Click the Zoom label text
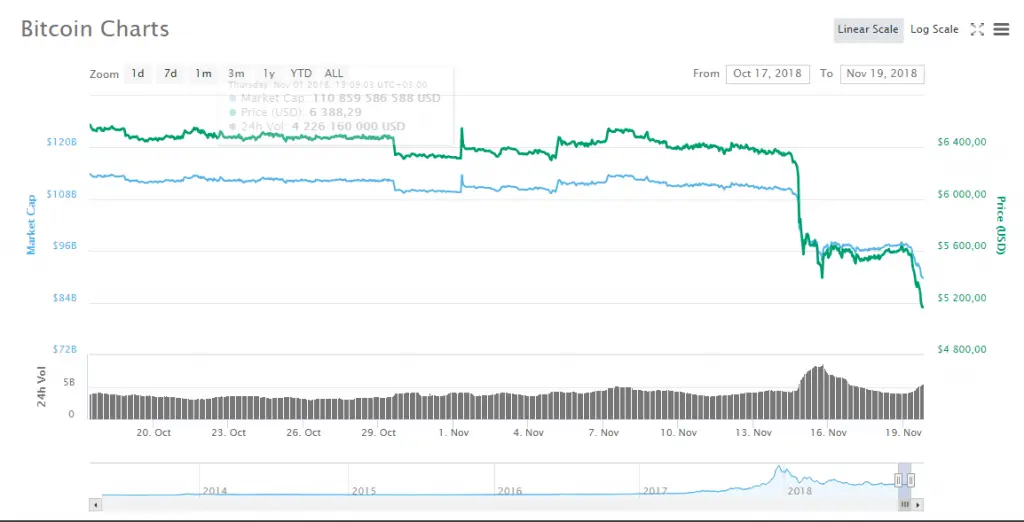The height and width of the screenshot is (522, 1024). coord(104,74)
